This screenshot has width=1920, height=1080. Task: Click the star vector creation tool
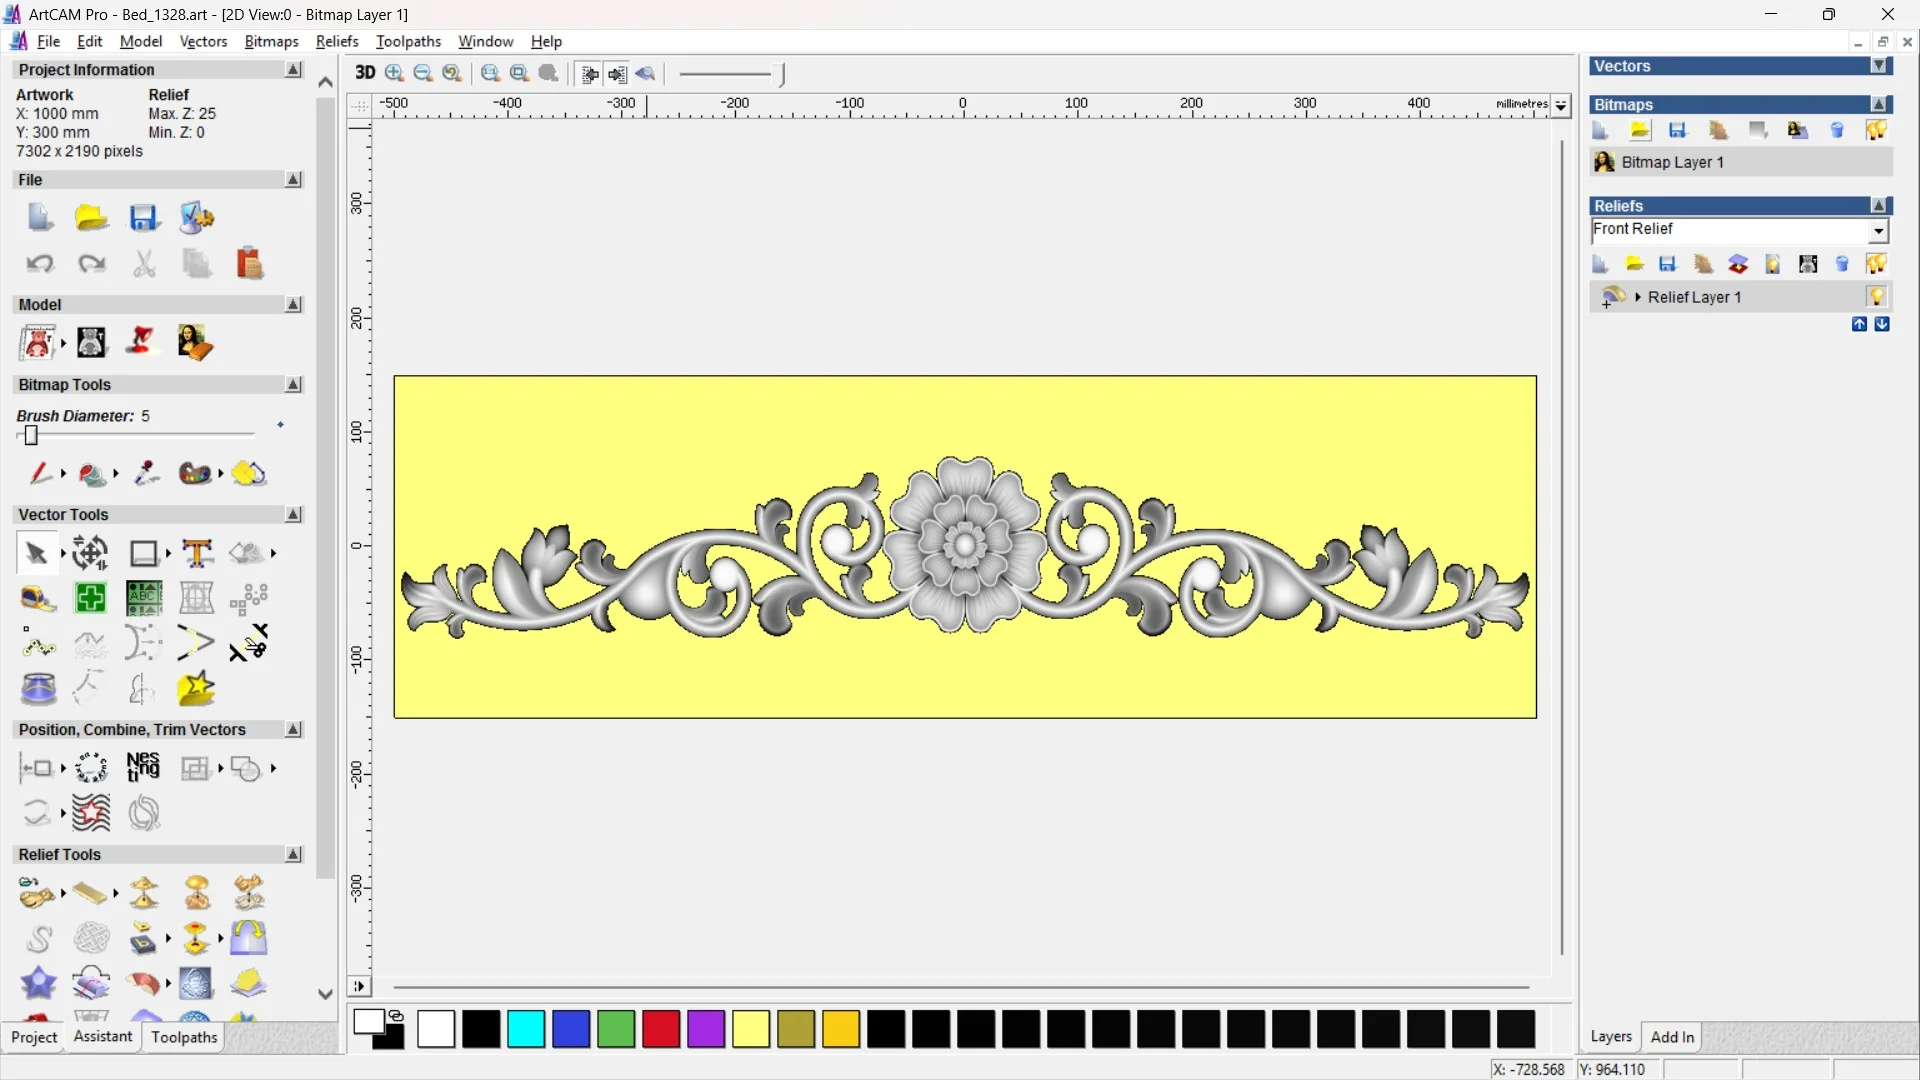196,689
